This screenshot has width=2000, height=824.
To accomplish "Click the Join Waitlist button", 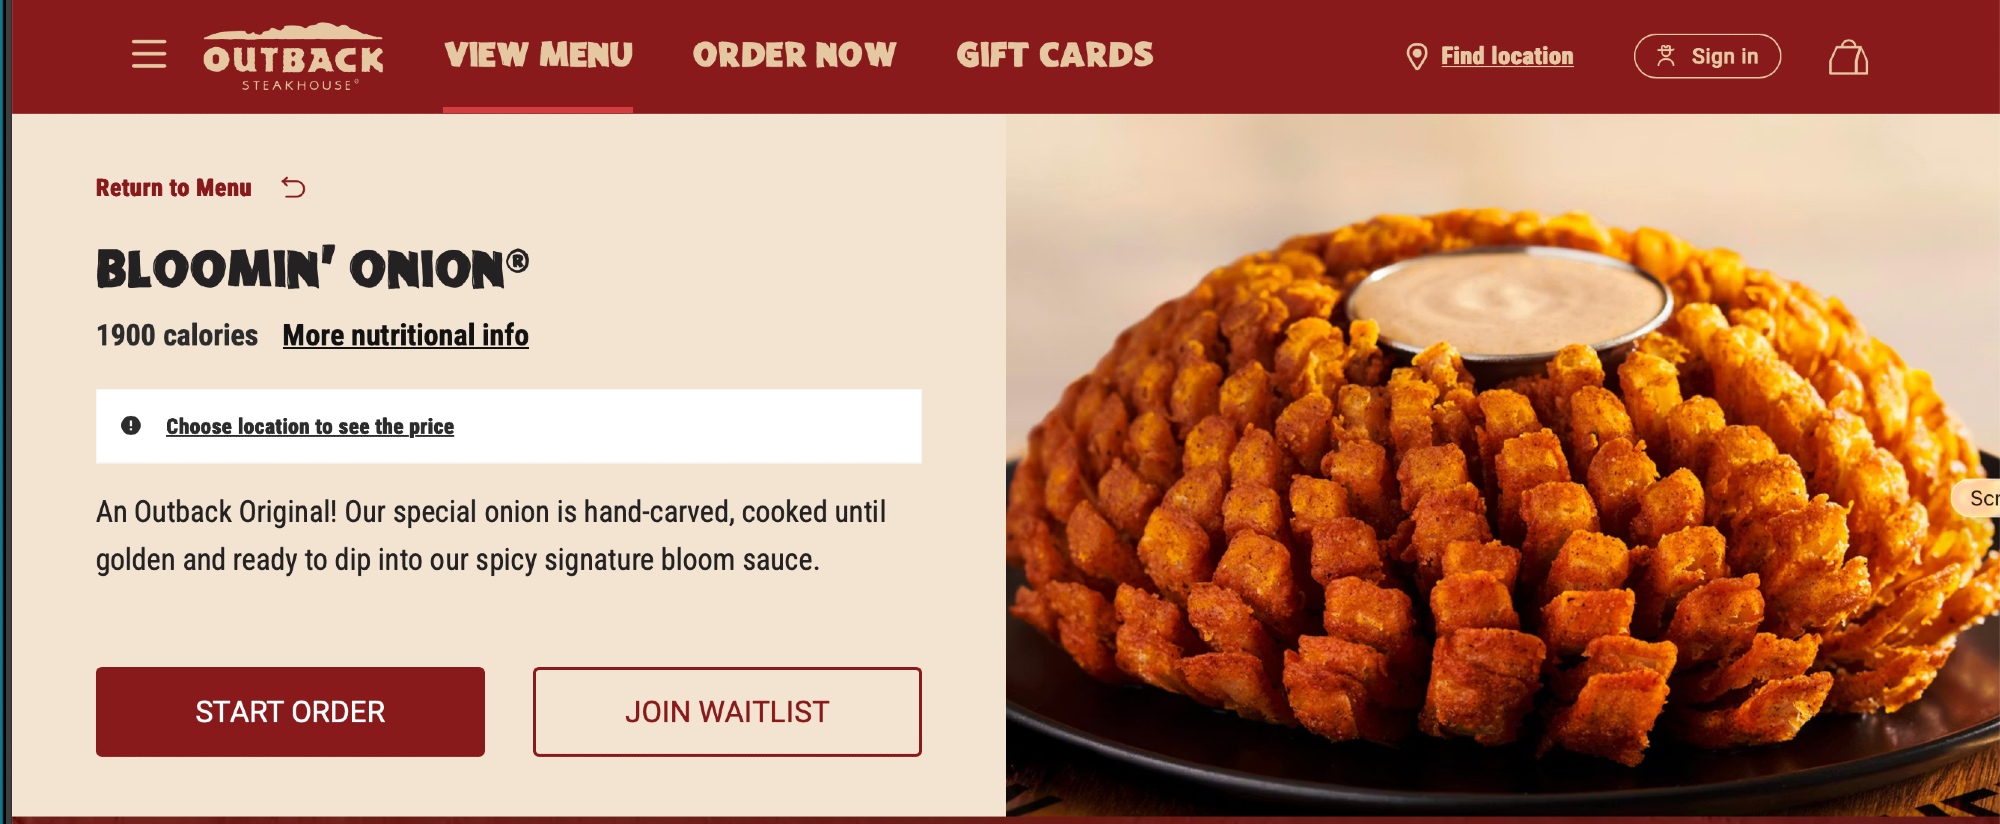I will (x=727, y=711).
